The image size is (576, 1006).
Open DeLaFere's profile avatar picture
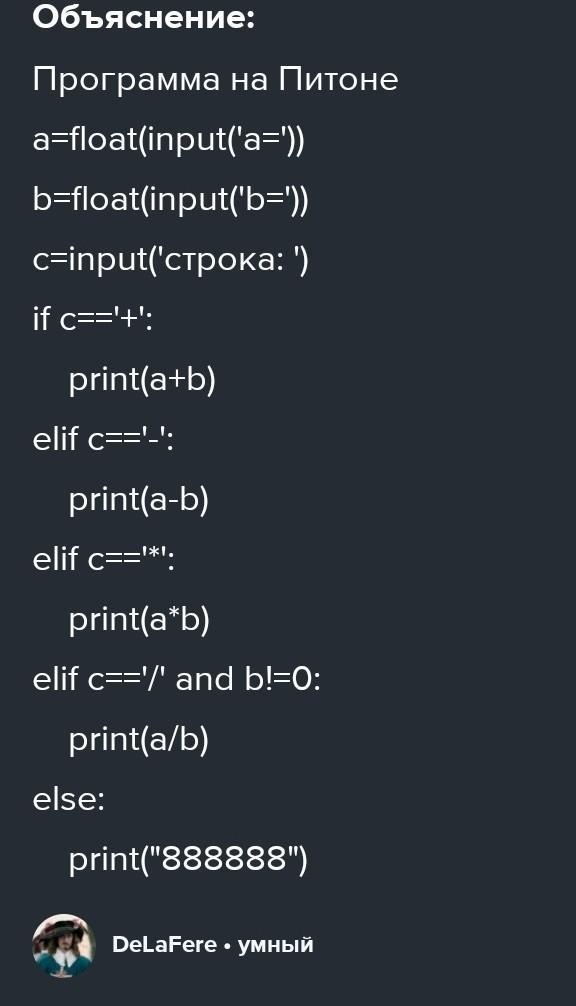64,946
